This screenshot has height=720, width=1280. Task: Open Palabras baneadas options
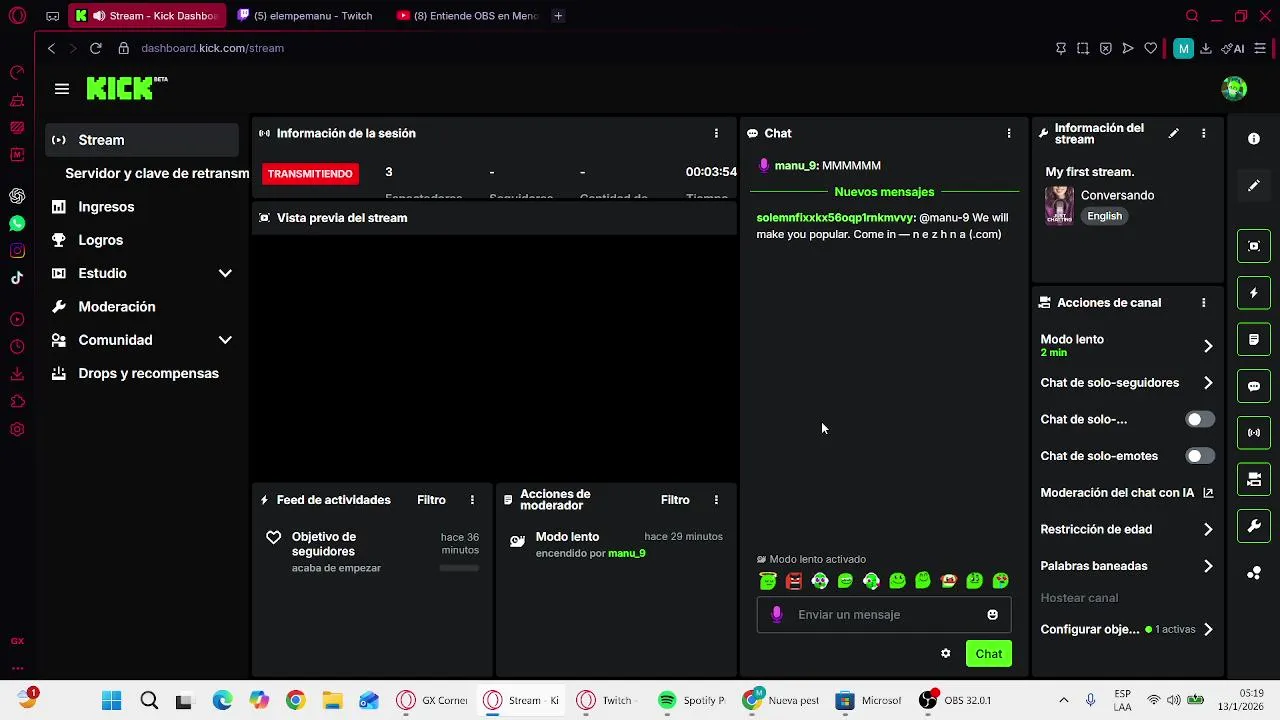click(x=1208, y=566)
